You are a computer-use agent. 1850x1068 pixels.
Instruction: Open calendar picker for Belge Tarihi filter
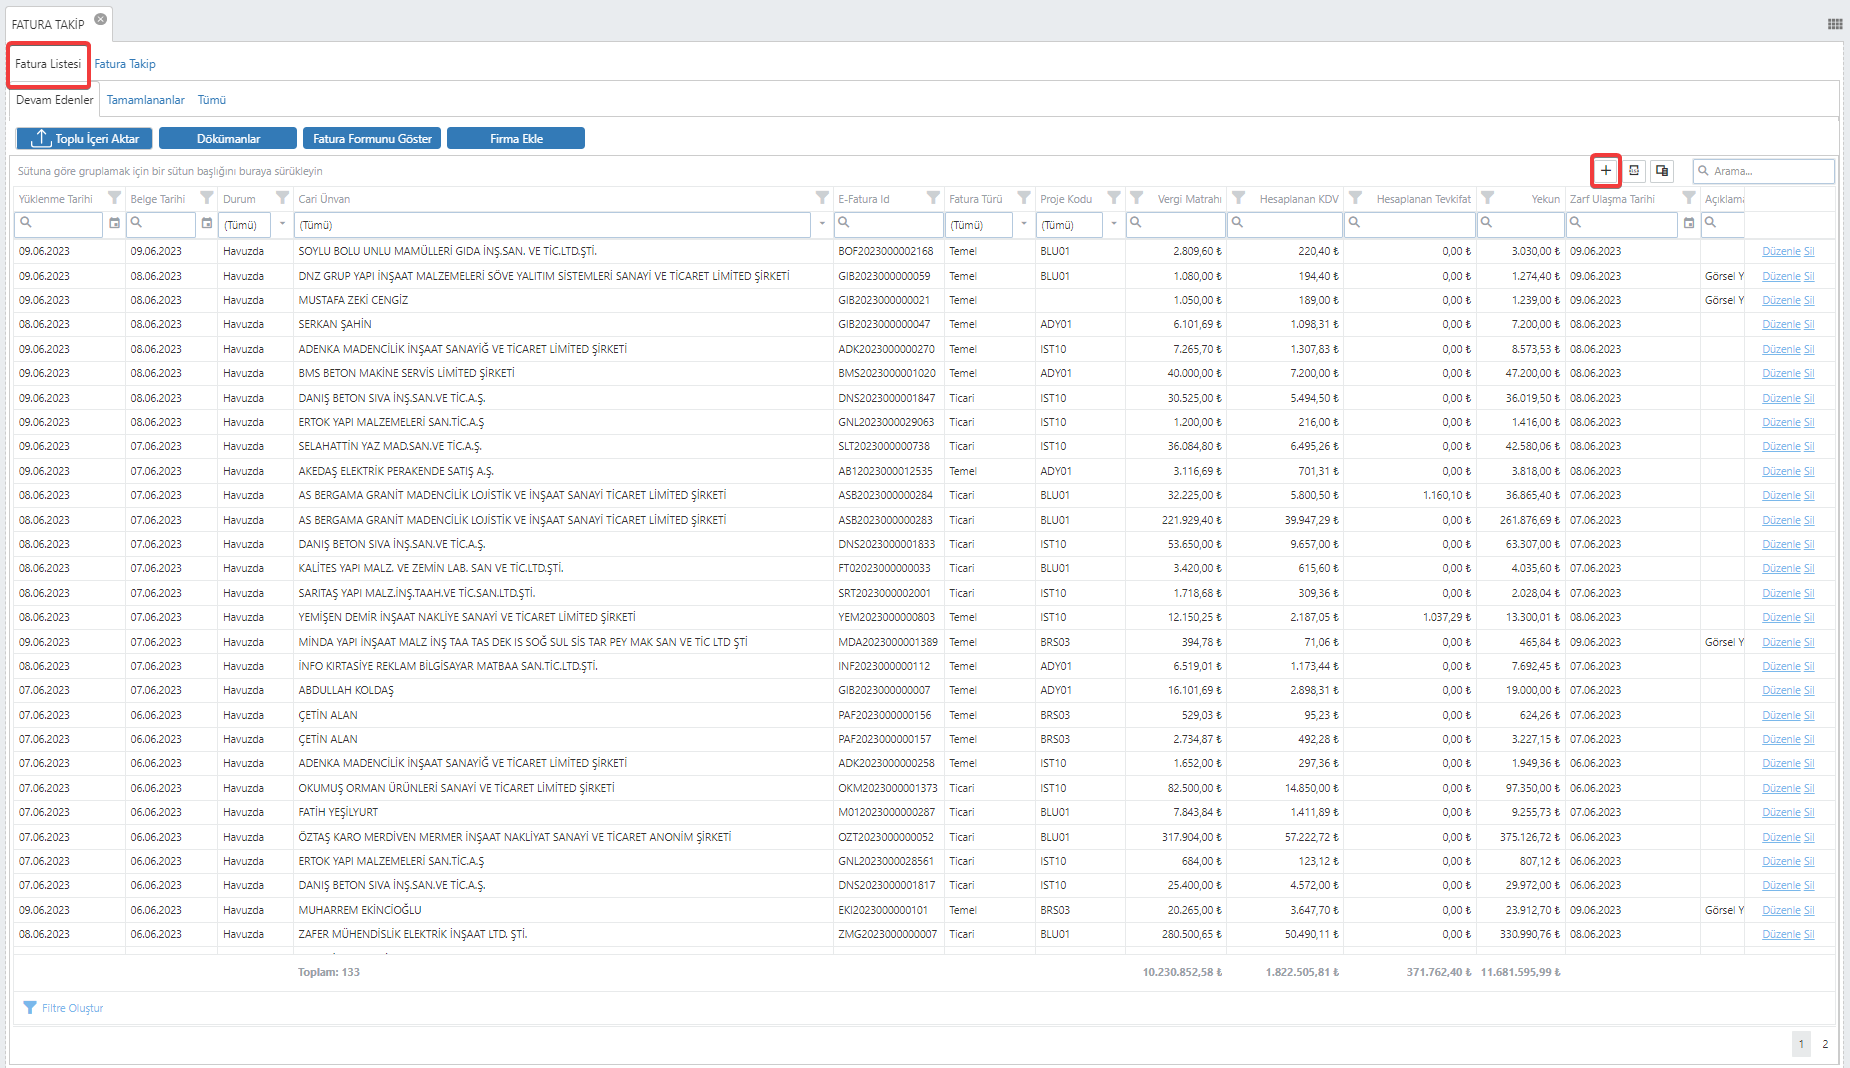(x=207, y=224)
